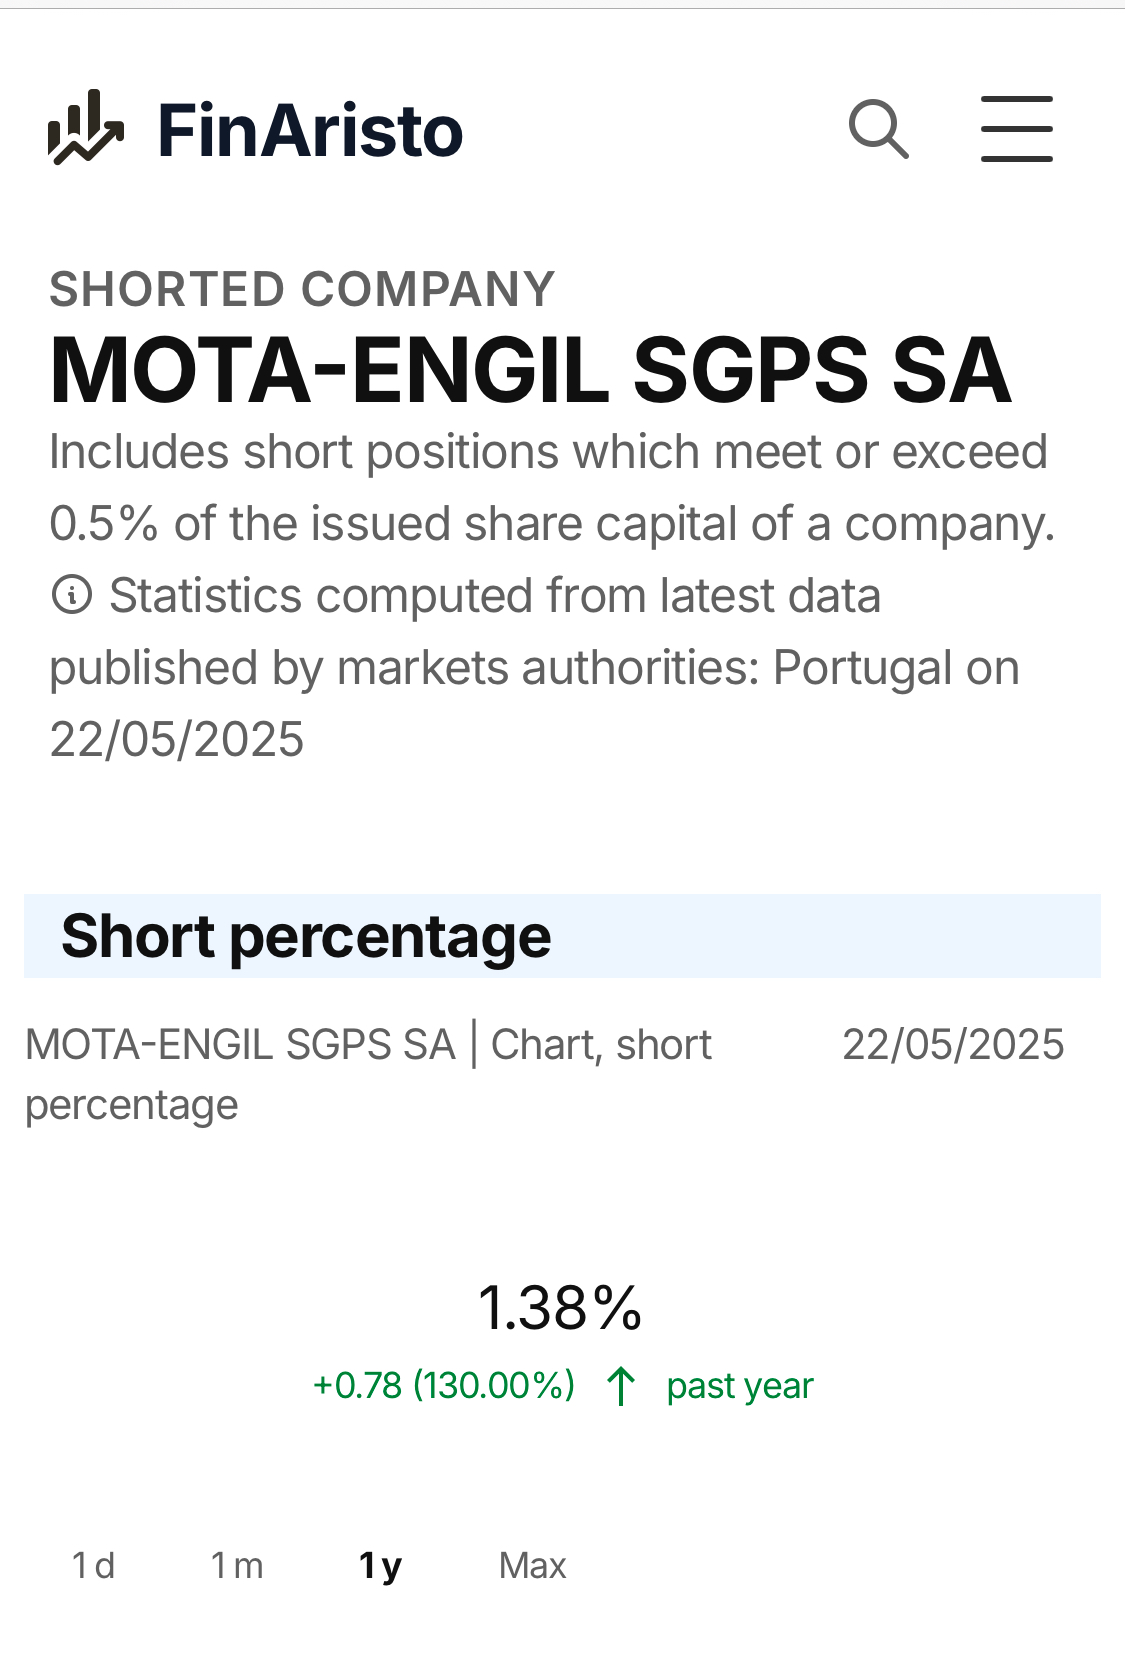Click the MOTA-ENGIL SGPS SA main heading

pos(530,371)
